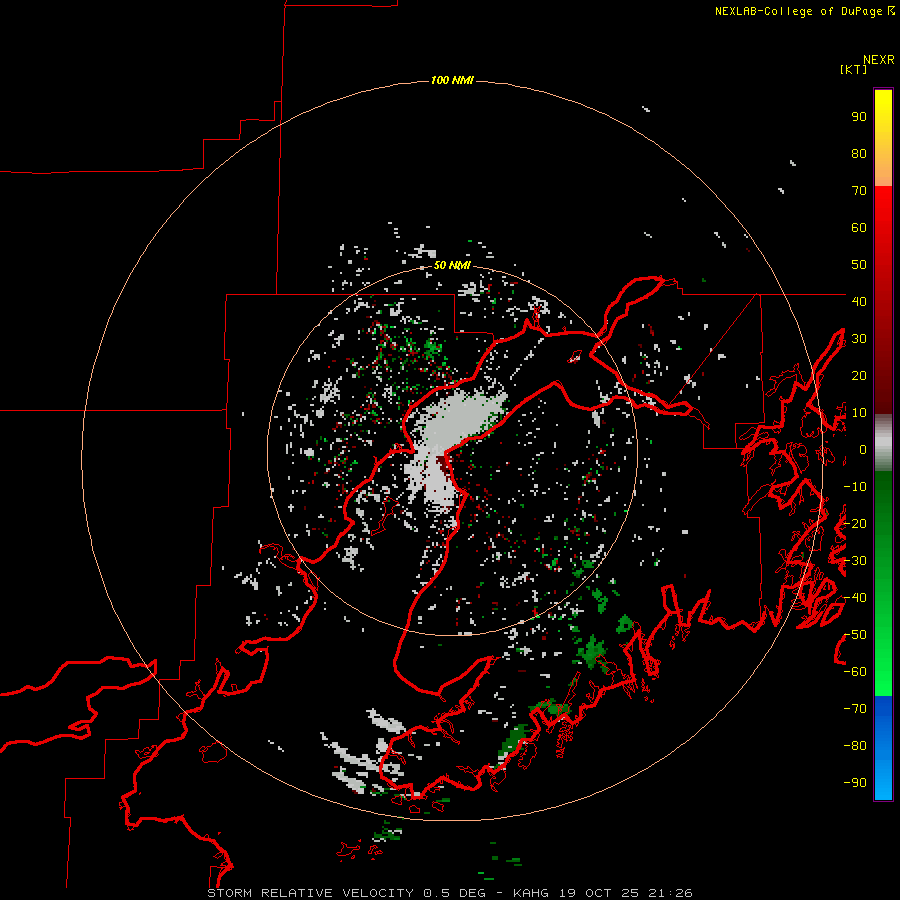The width and height of the screenshot is (900, 900).
Task: Click the NEXR label above the color scale
Action: pos(878,60)
